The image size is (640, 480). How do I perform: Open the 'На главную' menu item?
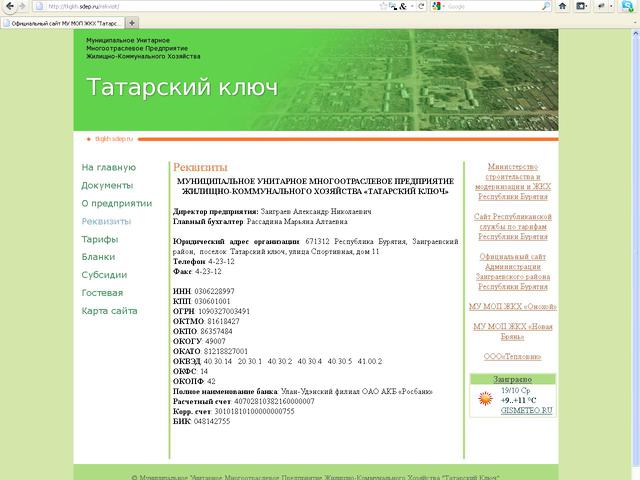click(x=109, y=167)
